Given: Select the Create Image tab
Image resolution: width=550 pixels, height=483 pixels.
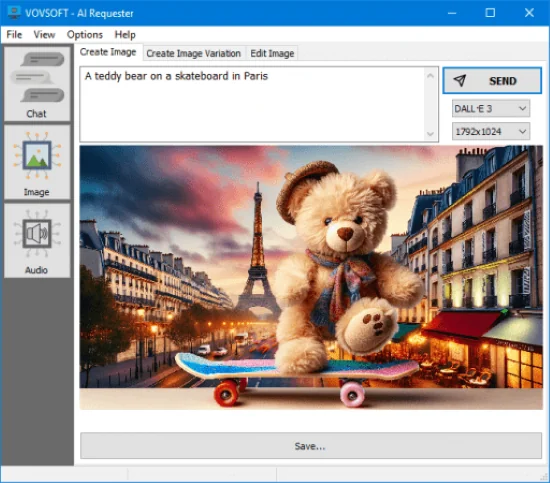Looking at the screenshot, I should point(108,52).
